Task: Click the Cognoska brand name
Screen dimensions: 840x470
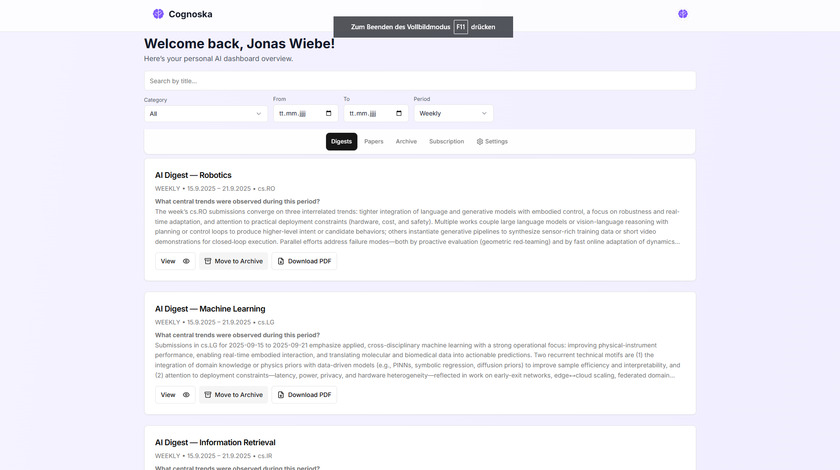Action: pos(190,14)
